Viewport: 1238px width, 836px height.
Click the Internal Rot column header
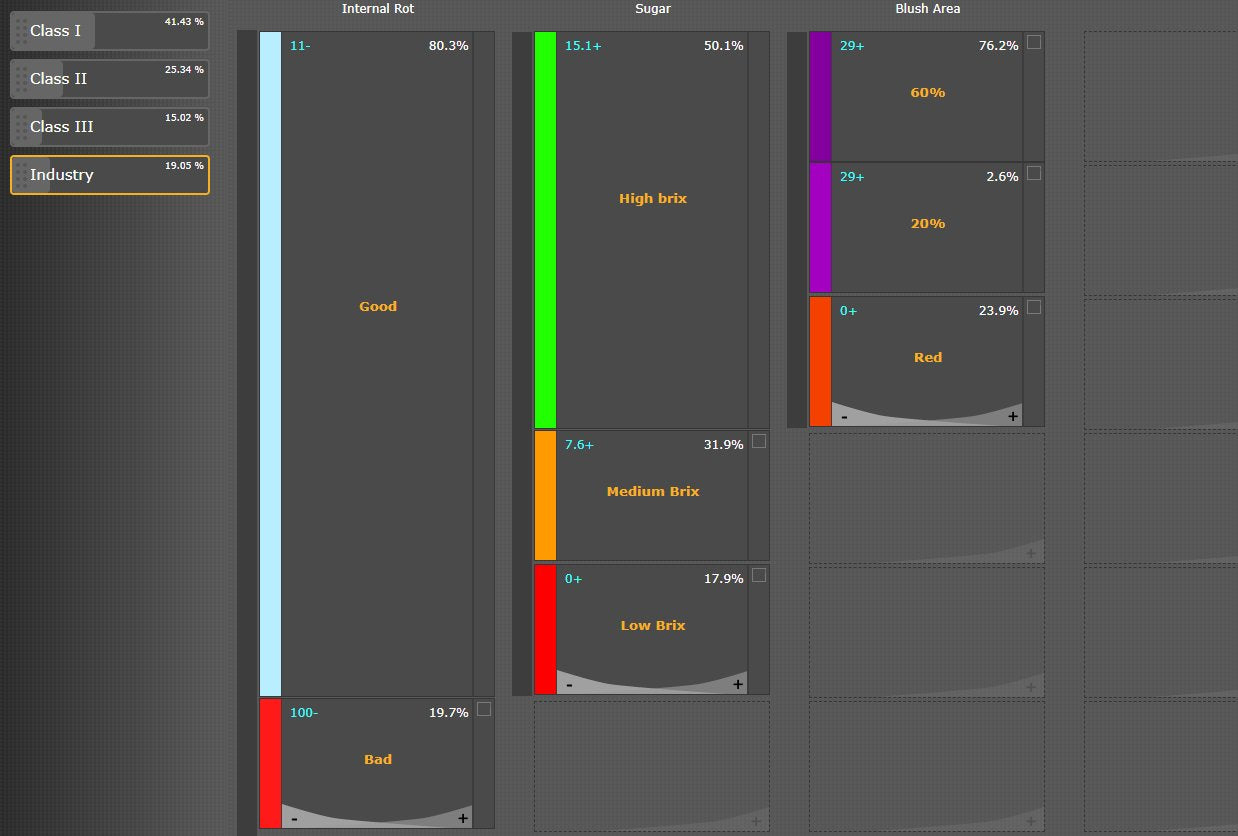click(377, 9)
